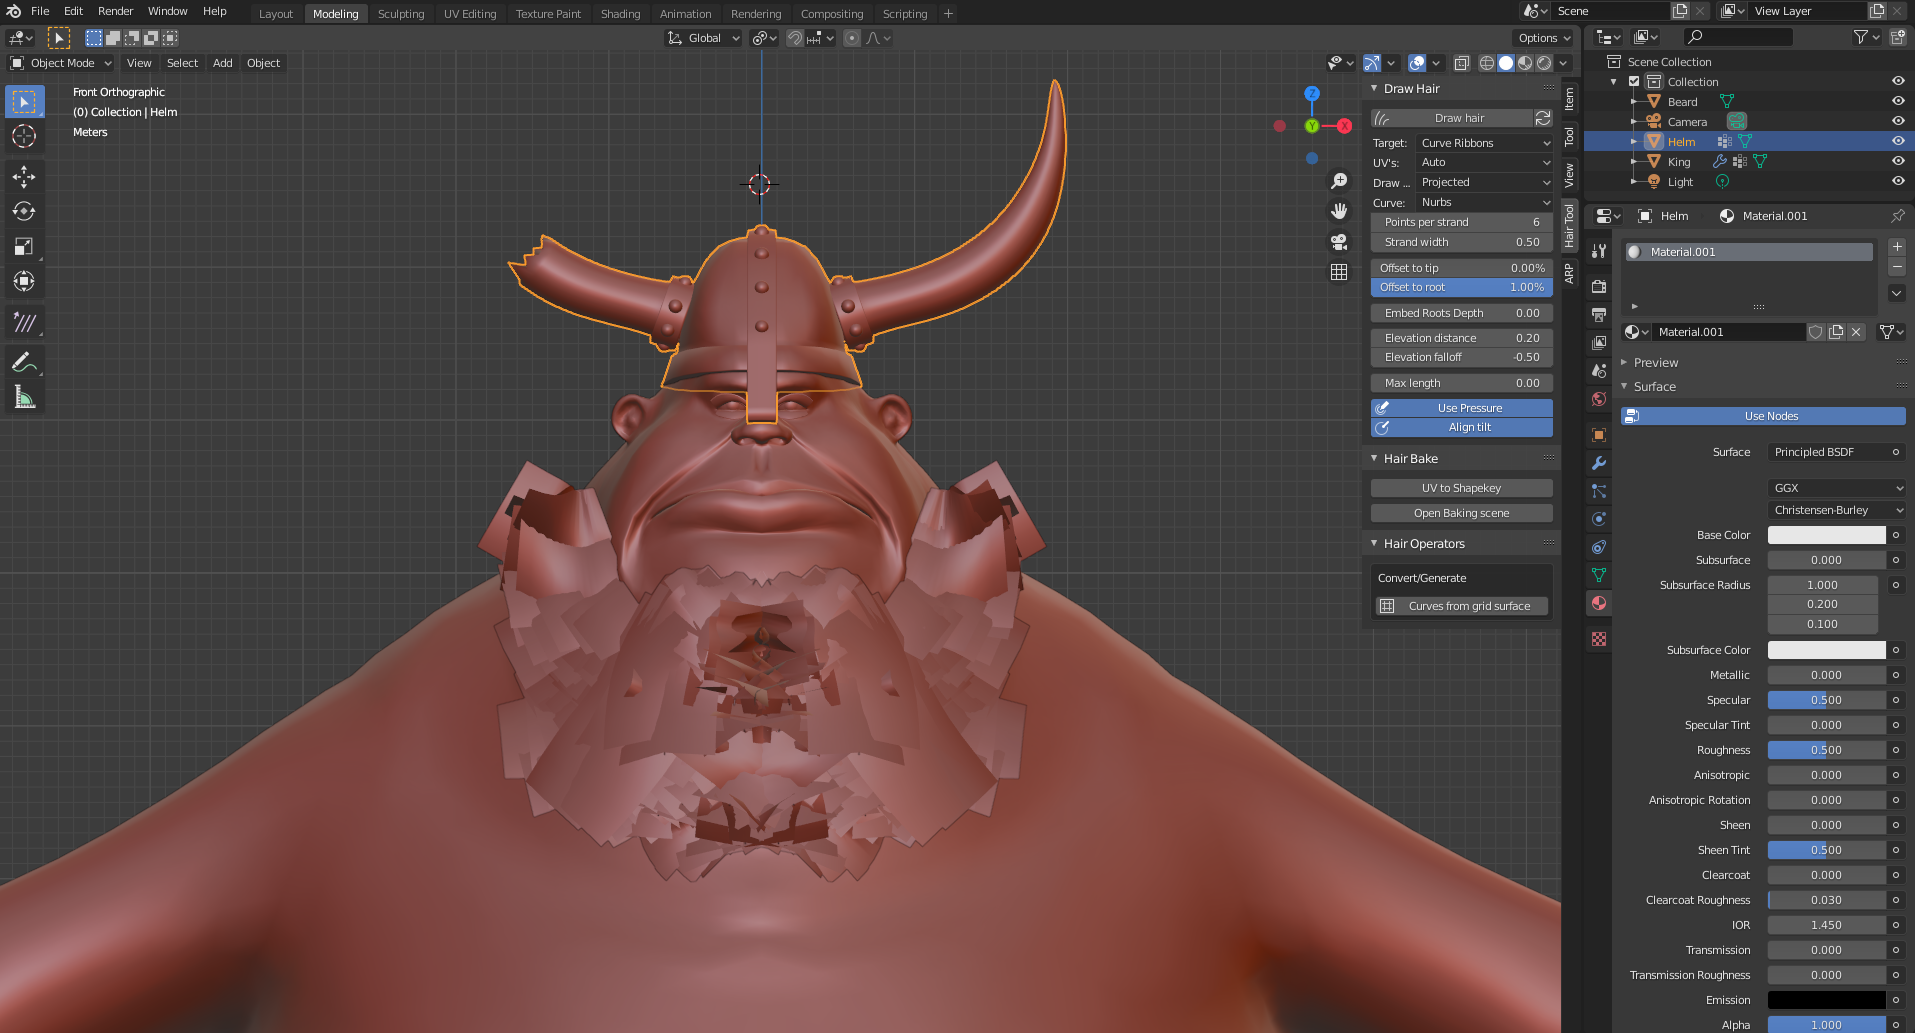Open the Item sidebar tab
1915x1033 pixels.
tap(1569, 98)
